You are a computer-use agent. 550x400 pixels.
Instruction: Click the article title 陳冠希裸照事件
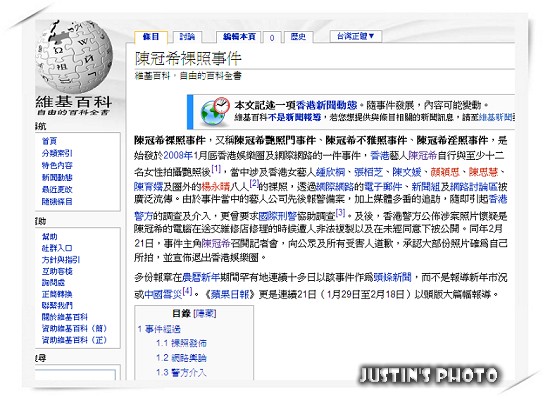(188, 58)
